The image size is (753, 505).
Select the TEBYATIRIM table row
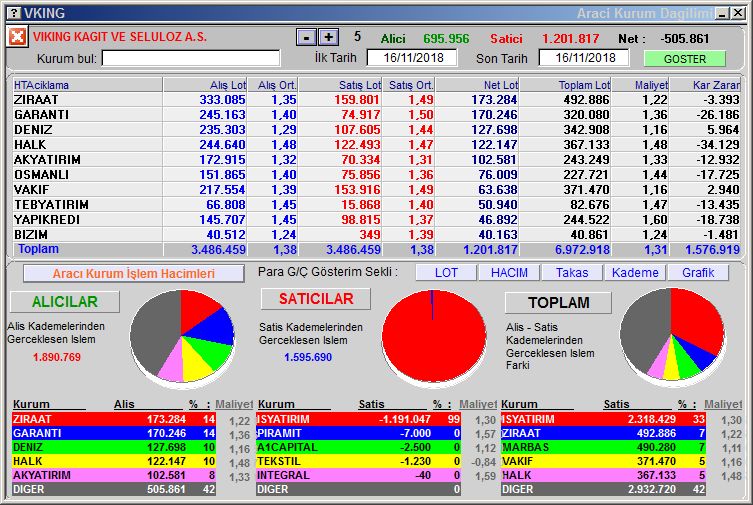[376, 204]
